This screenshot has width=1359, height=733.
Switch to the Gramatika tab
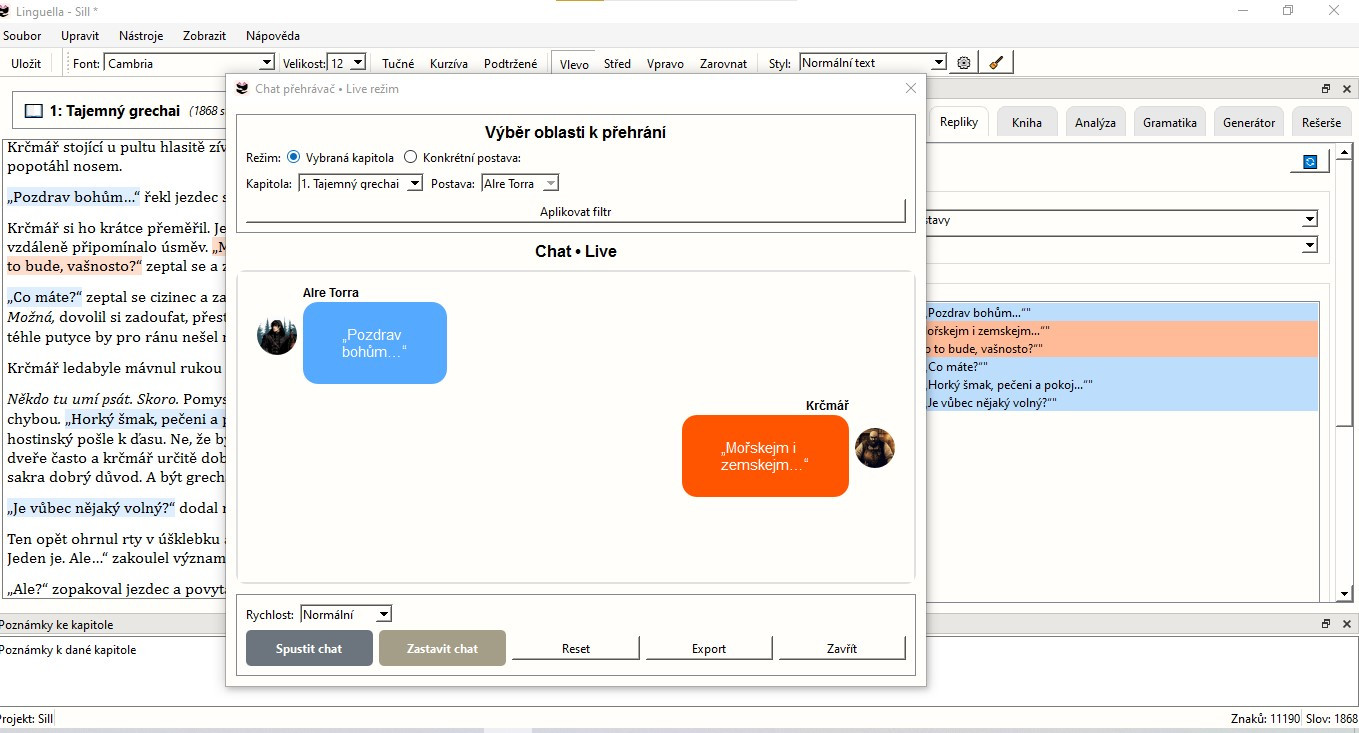pos(1170,122)
